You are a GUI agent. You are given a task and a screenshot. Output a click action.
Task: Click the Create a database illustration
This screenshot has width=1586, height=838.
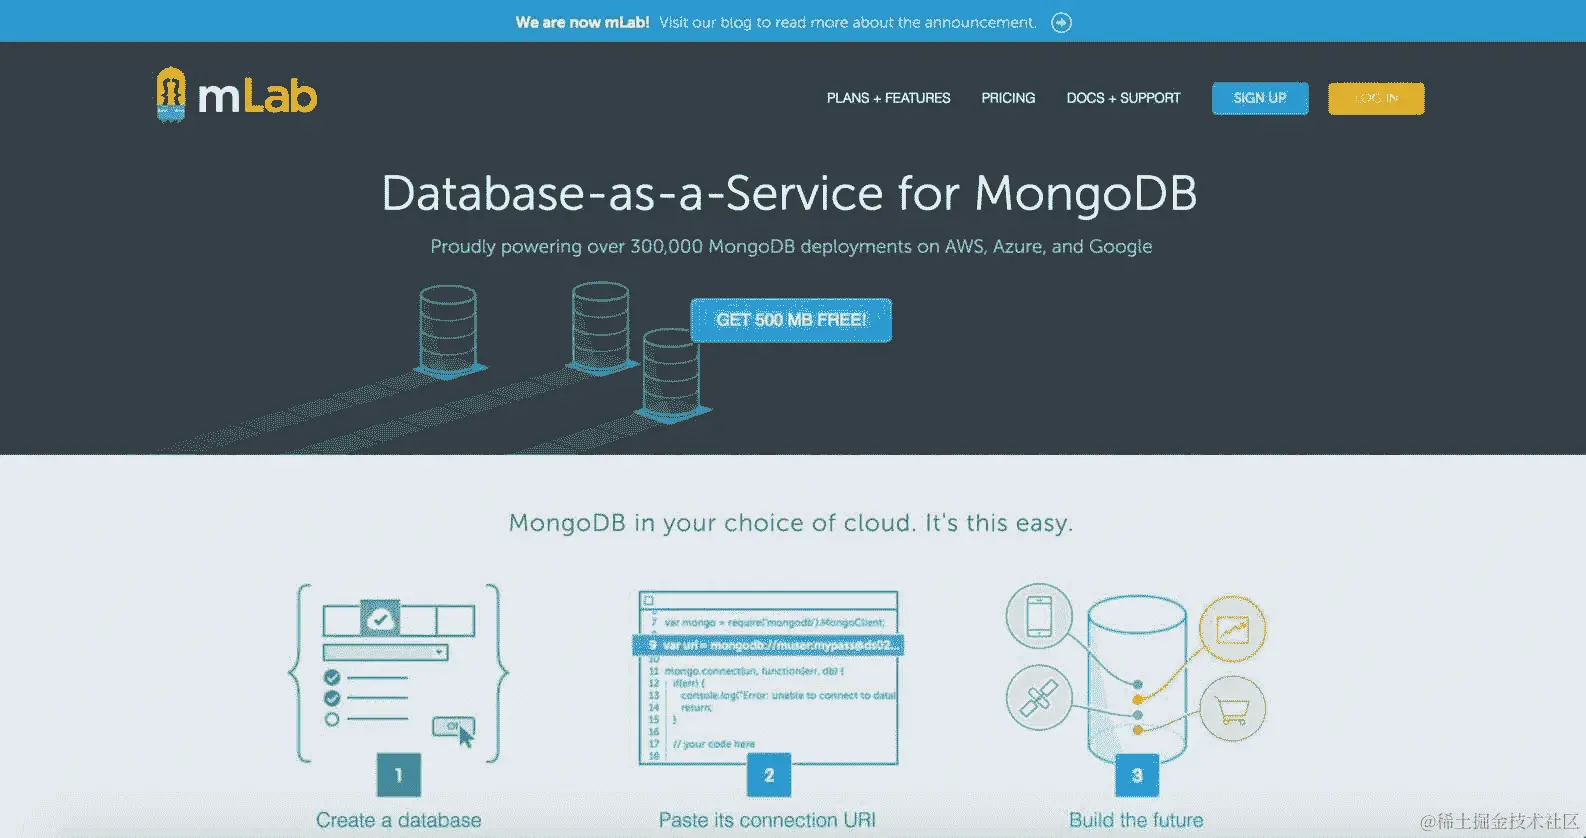[398, 673]
